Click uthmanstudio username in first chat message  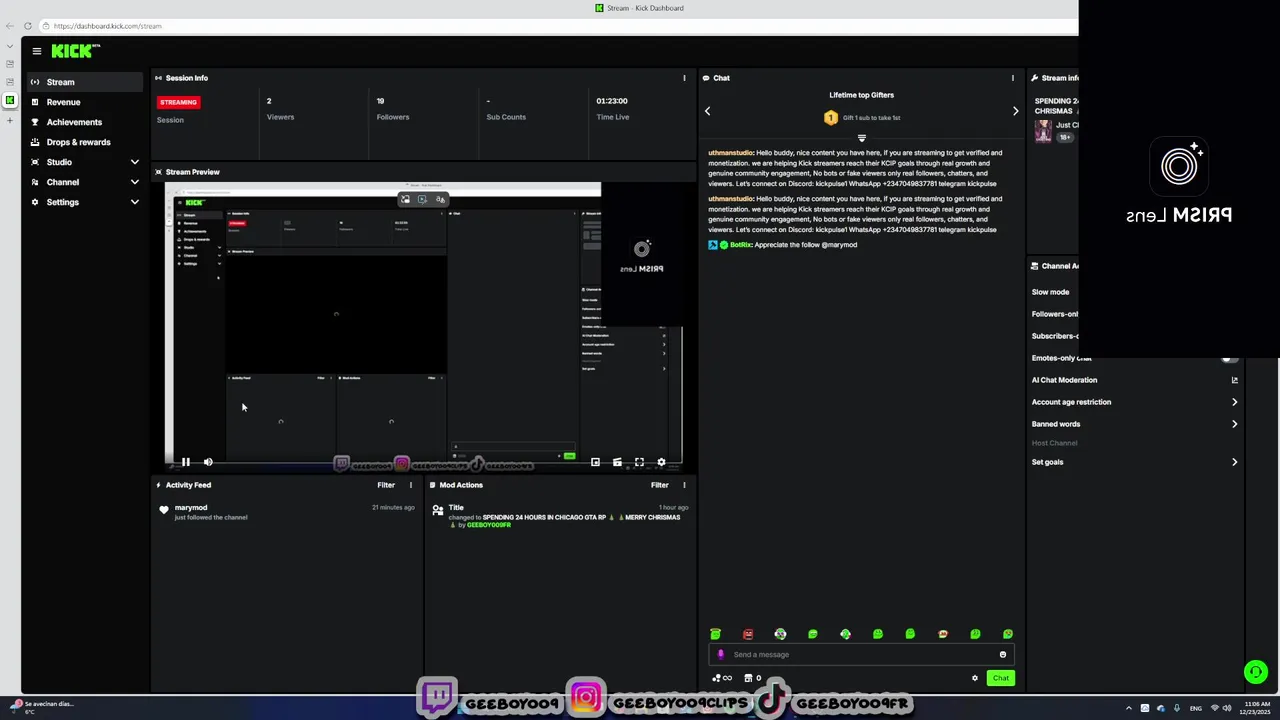pyautogui.click(x=731, y=153)
